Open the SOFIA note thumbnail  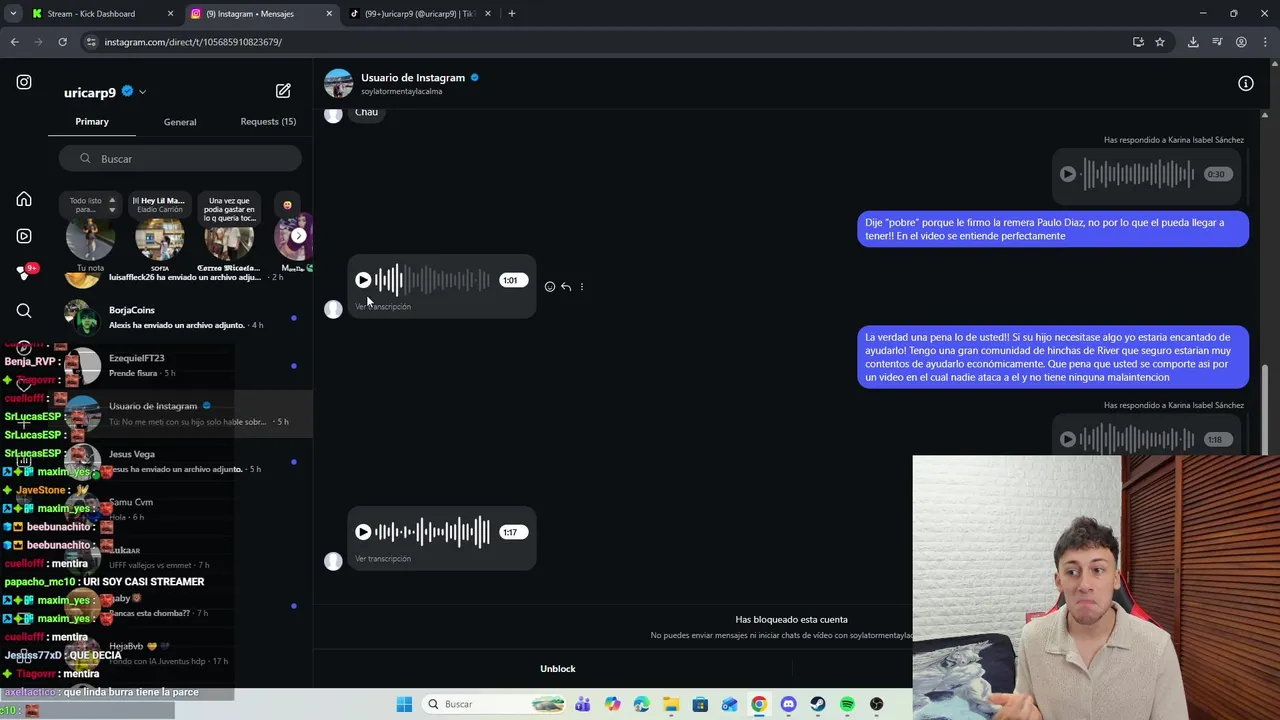160,238
